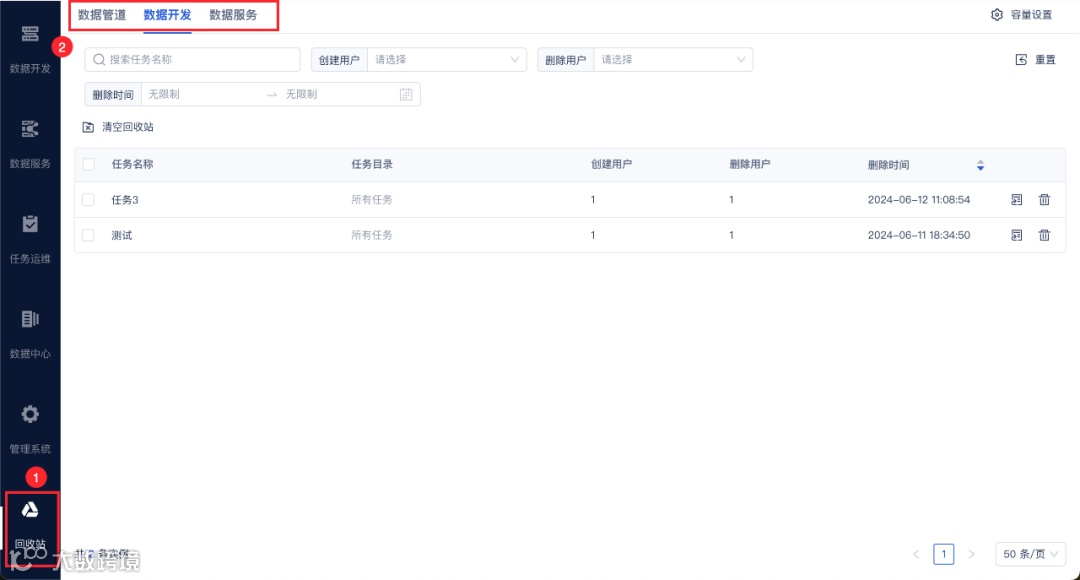Focus the 搜索任务名称 search field
The height and width of the screenshot is (580, 1080).
coord(193,60)
